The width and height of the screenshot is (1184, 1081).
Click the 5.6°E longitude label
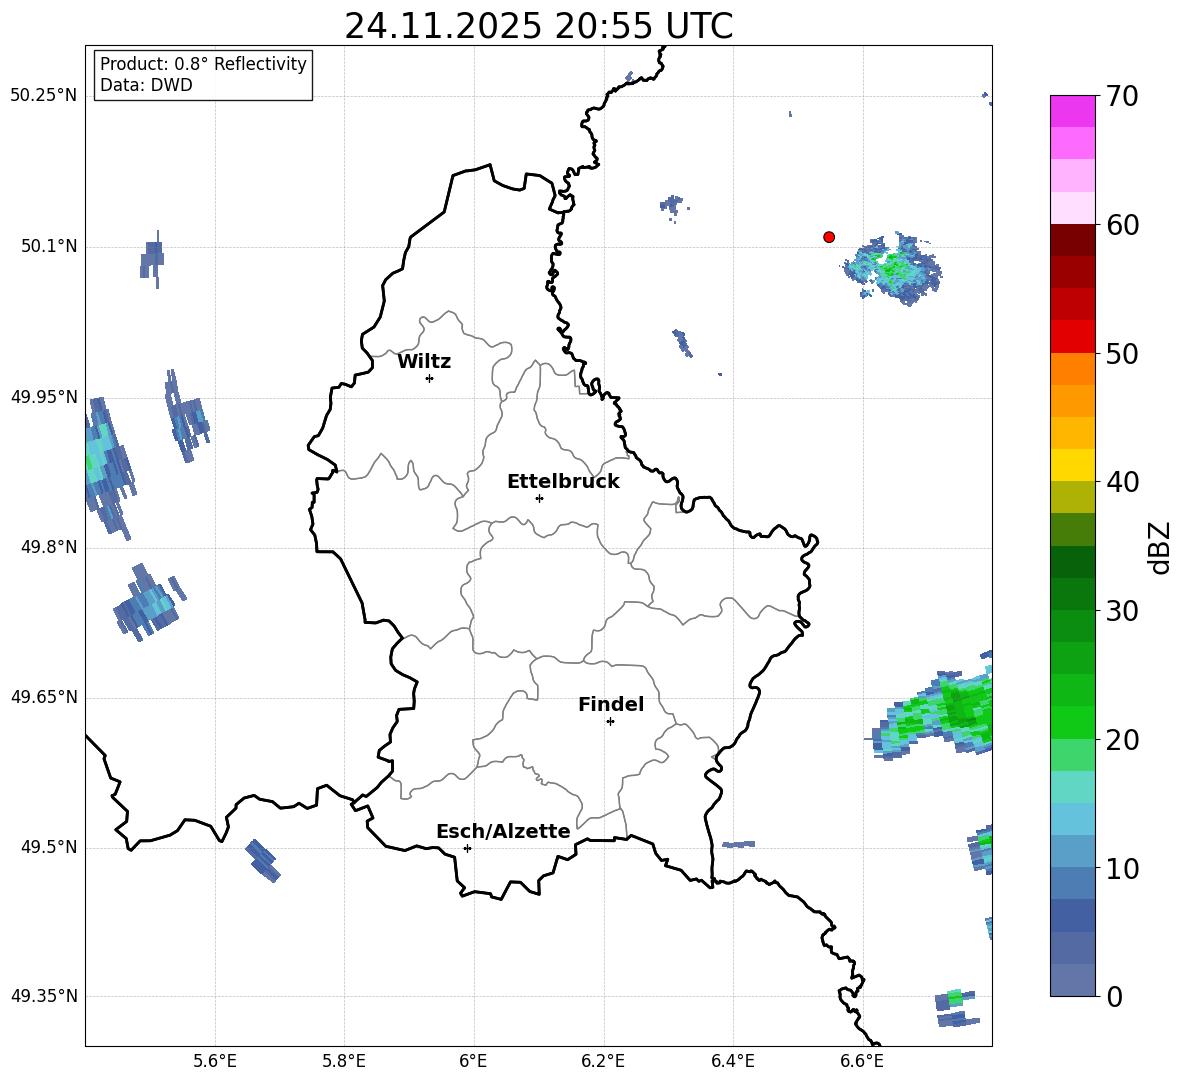214,1061
